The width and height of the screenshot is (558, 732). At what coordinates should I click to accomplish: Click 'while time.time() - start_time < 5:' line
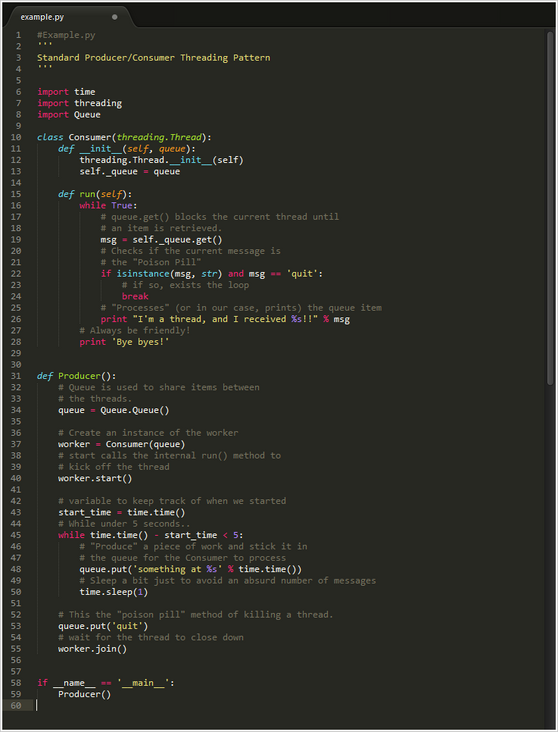[151, 535]
